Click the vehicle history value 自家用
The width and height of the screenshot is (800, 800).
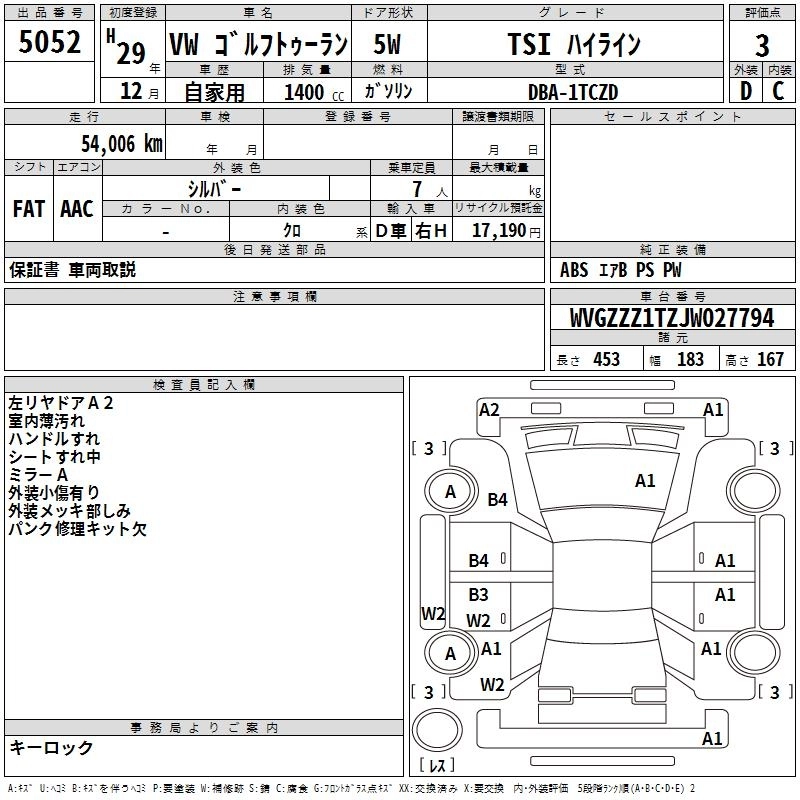coord(214,92)
